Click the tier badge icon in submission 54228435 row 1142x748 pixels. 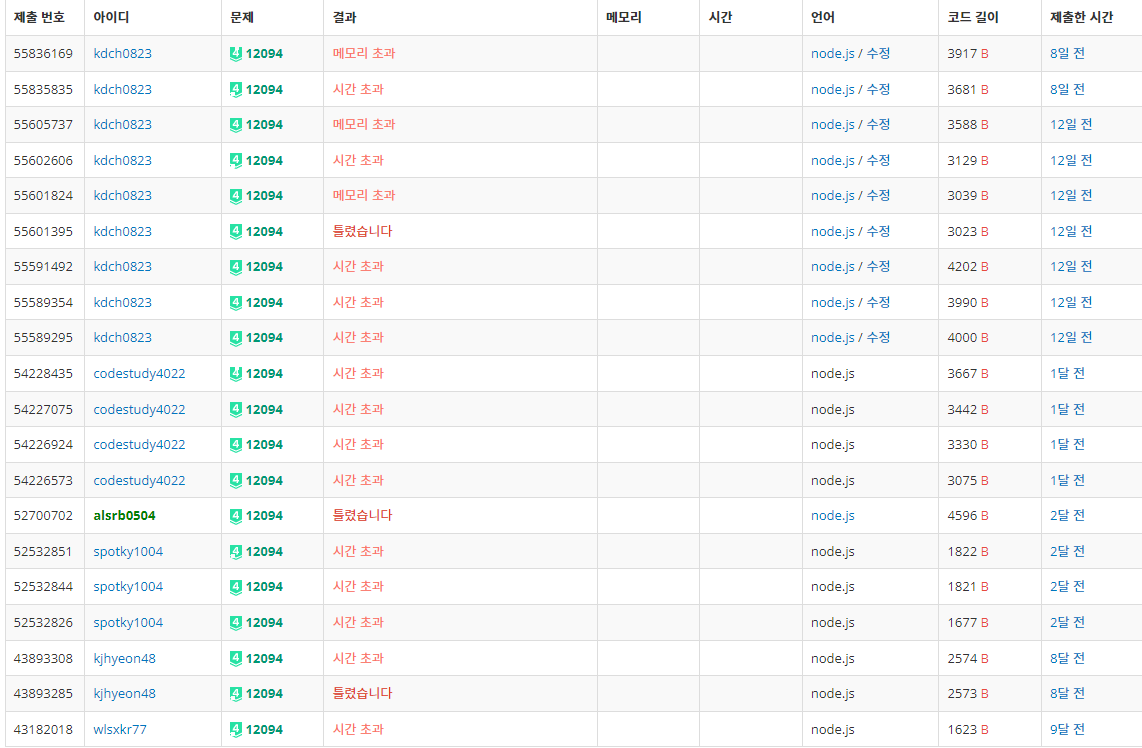pos(235,374)
